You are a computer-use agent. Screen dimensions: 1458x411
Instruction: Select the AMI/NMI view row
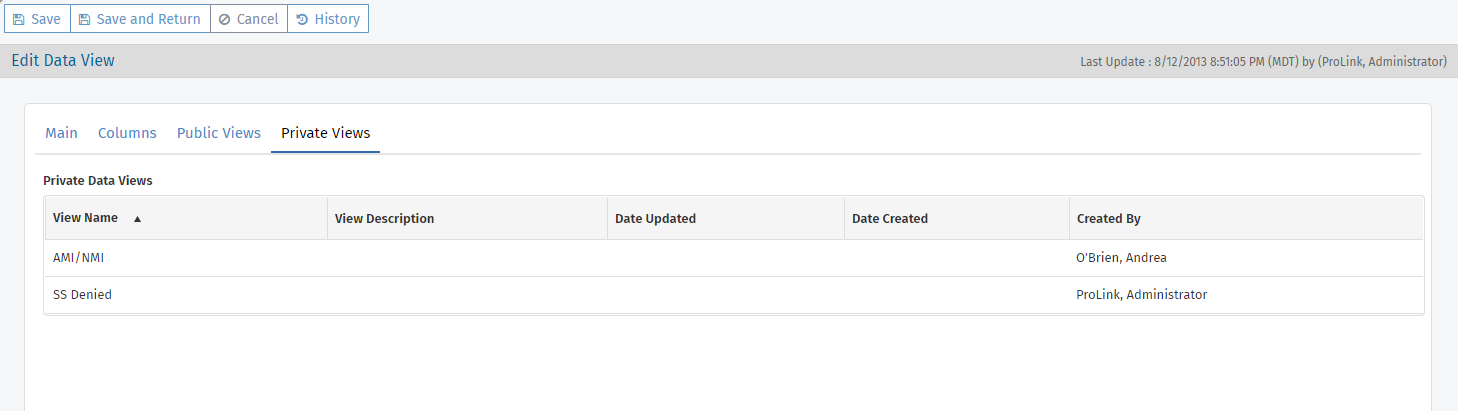78,258
